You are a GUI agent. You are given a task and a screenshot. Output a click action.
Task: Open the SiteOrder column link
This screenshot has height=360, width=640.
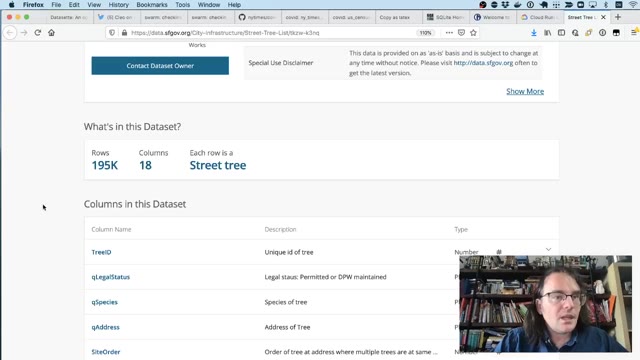tap(106, 352)
